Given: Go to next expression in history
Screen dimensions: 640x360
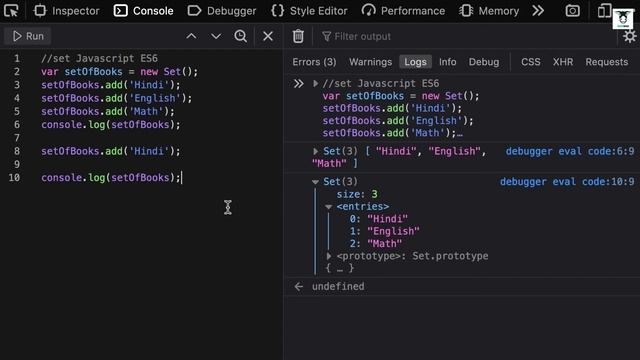Looking at the screenshot, I should pyautogui.click(x=216, y=36).
